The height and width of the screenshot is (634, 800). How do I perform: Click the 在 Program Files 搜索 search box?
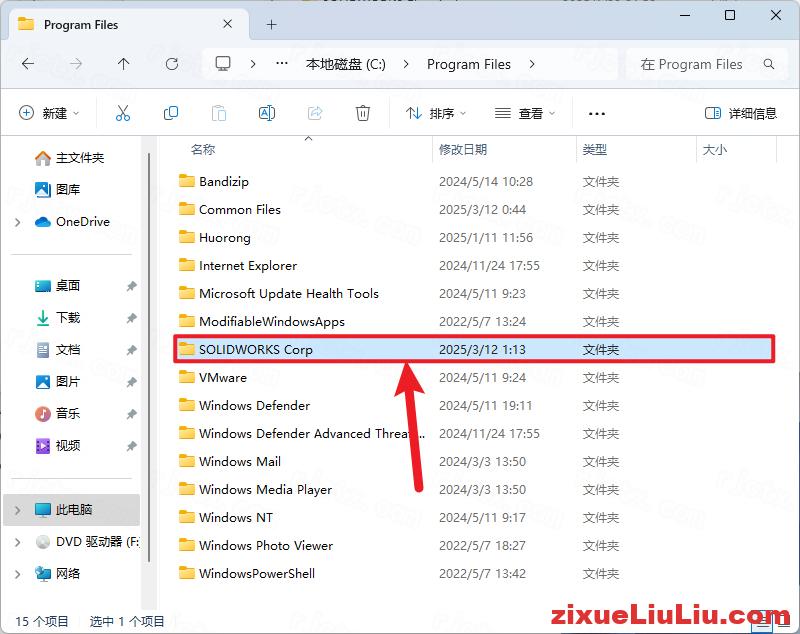point(700,64)
